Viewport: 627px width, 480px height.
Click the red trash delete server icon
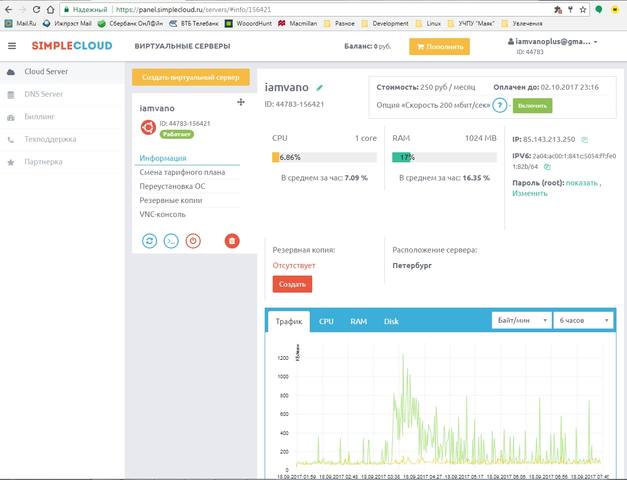(x=232, y=240)
